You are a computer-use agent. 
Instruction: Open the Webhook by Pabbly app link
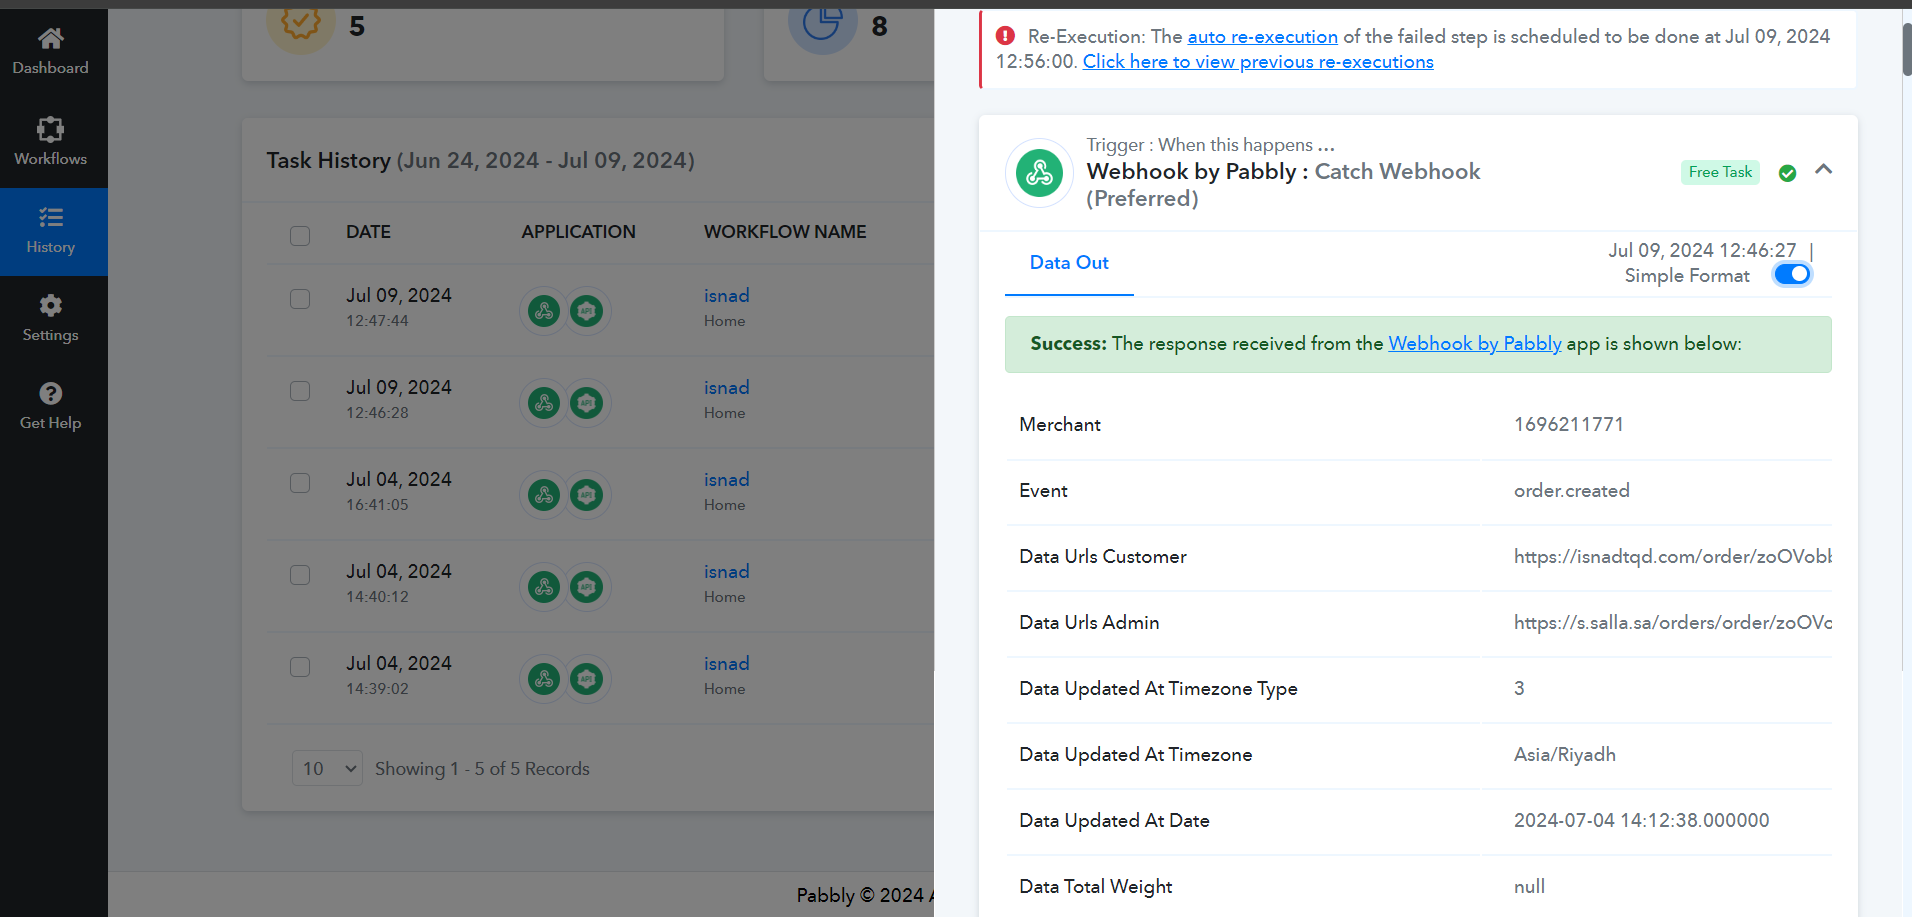(1475, 343)
